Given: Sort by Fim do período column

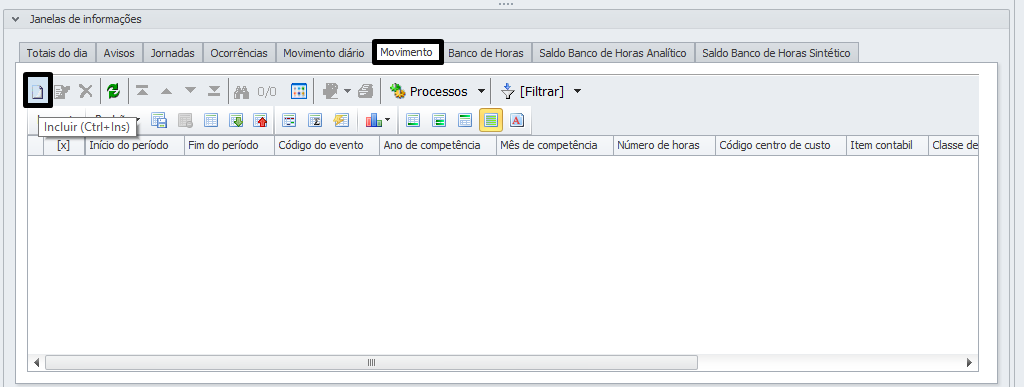Looking at the screenshot, I should click(229, 146).
